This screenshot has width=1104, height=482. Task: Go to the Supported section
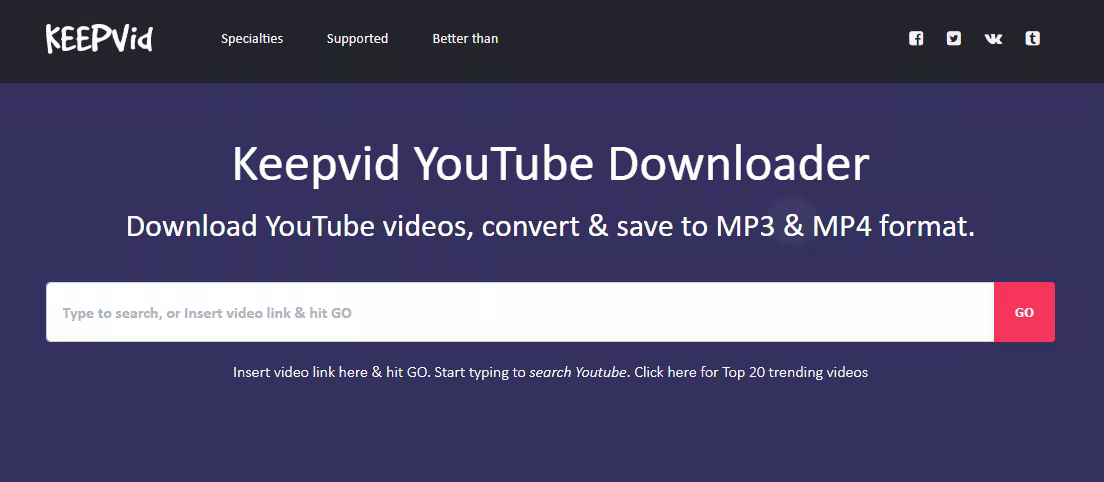tap(357, 39)
